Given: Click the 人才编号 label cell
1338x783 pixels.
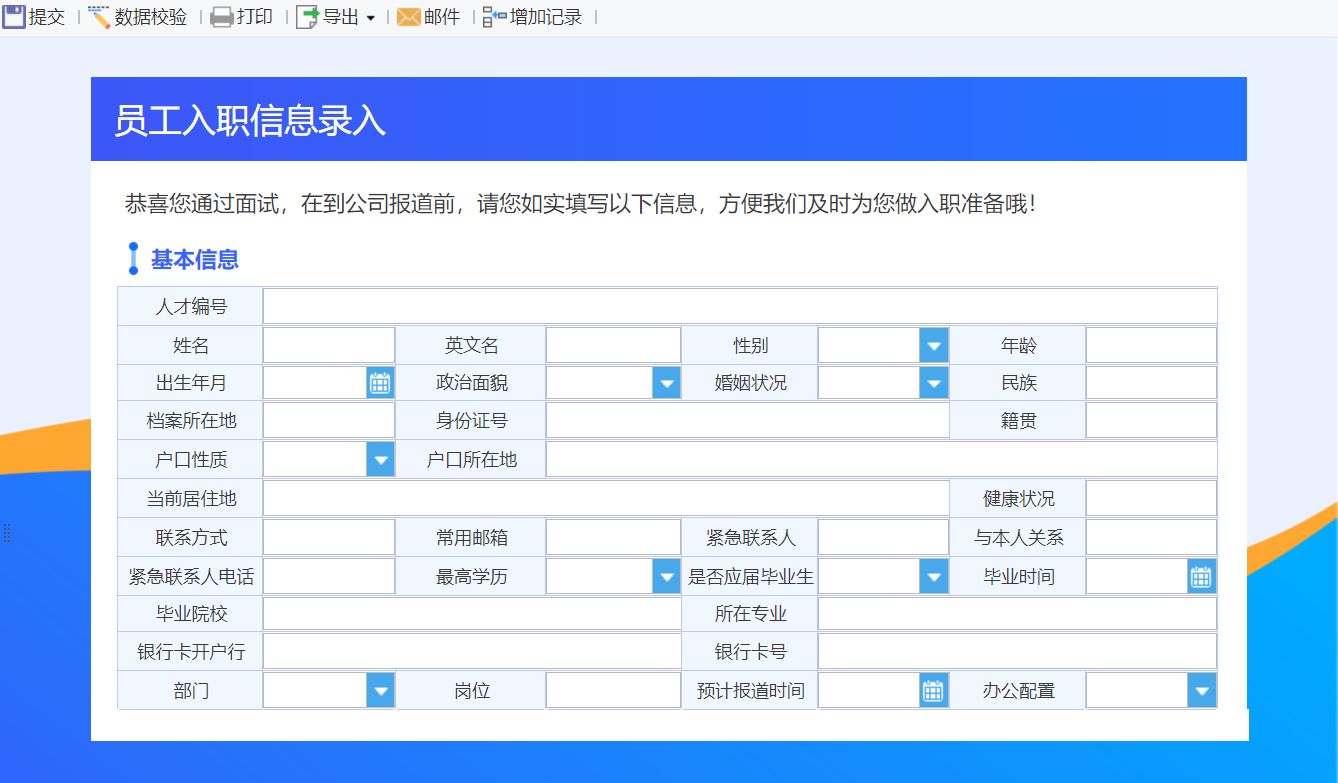Looking at the screenshot, I should click(x=191, y=306).
